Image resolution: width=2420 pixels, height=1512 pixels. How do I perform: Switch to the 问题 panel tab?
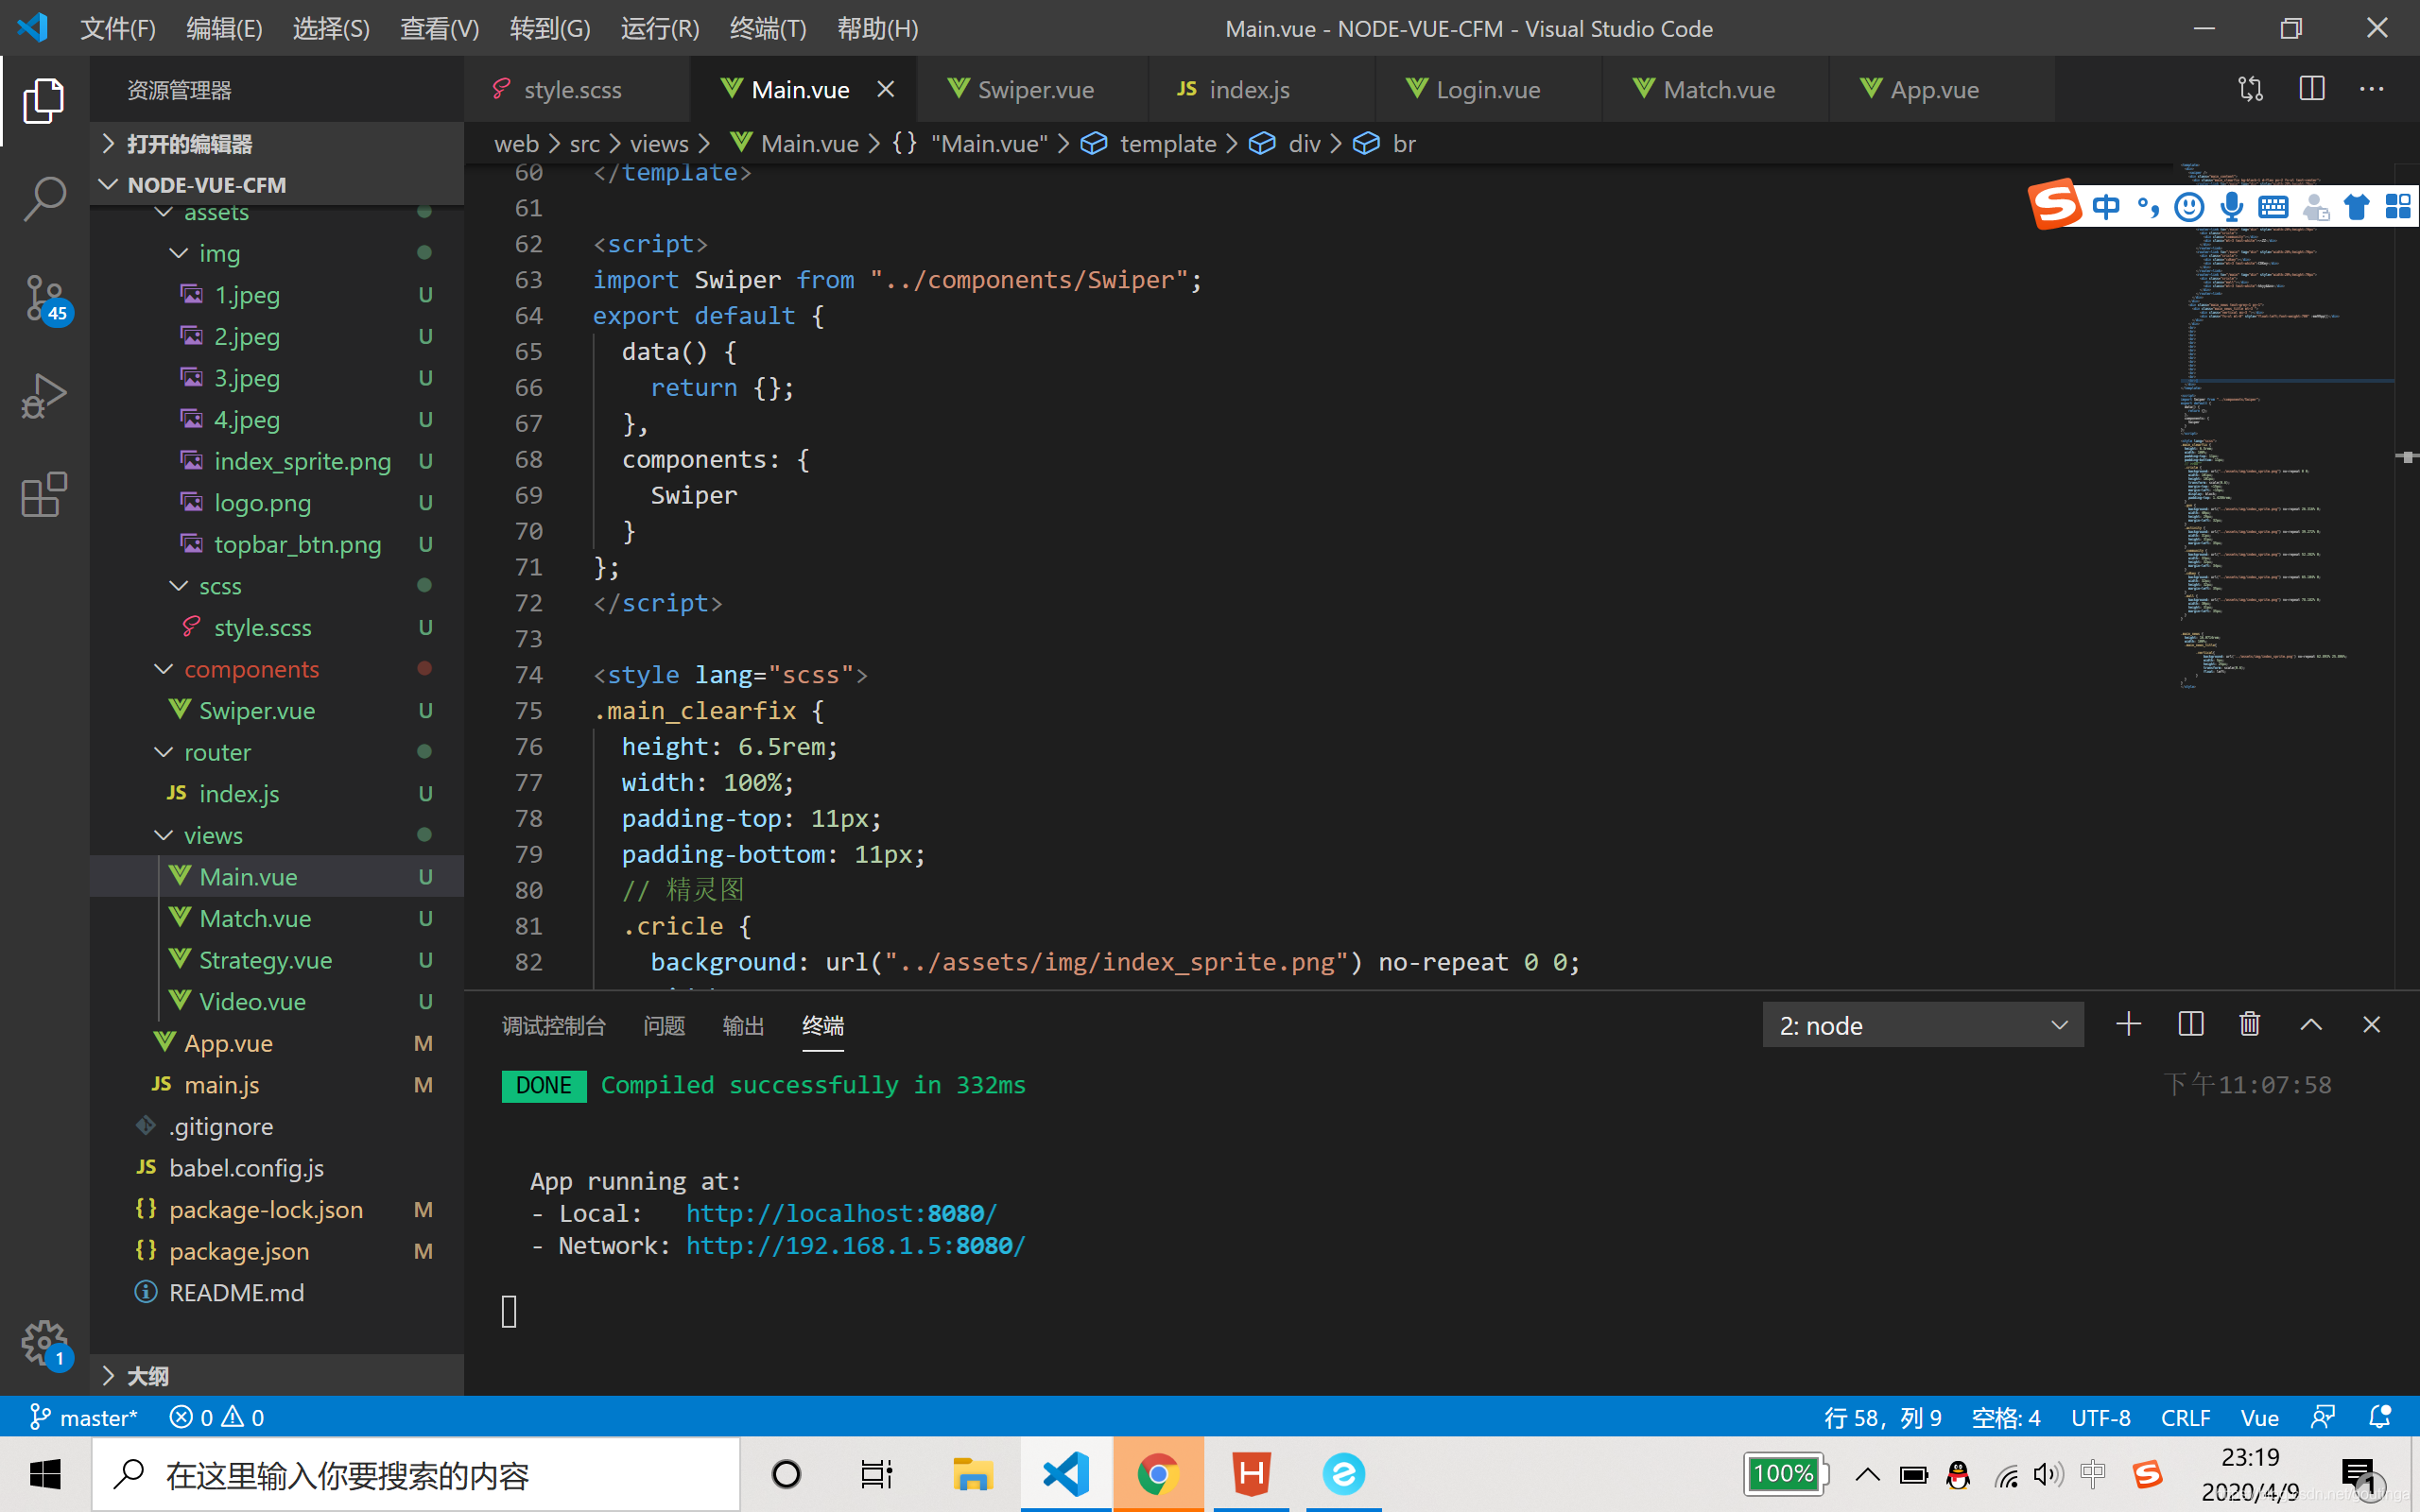pos(664,1026)
